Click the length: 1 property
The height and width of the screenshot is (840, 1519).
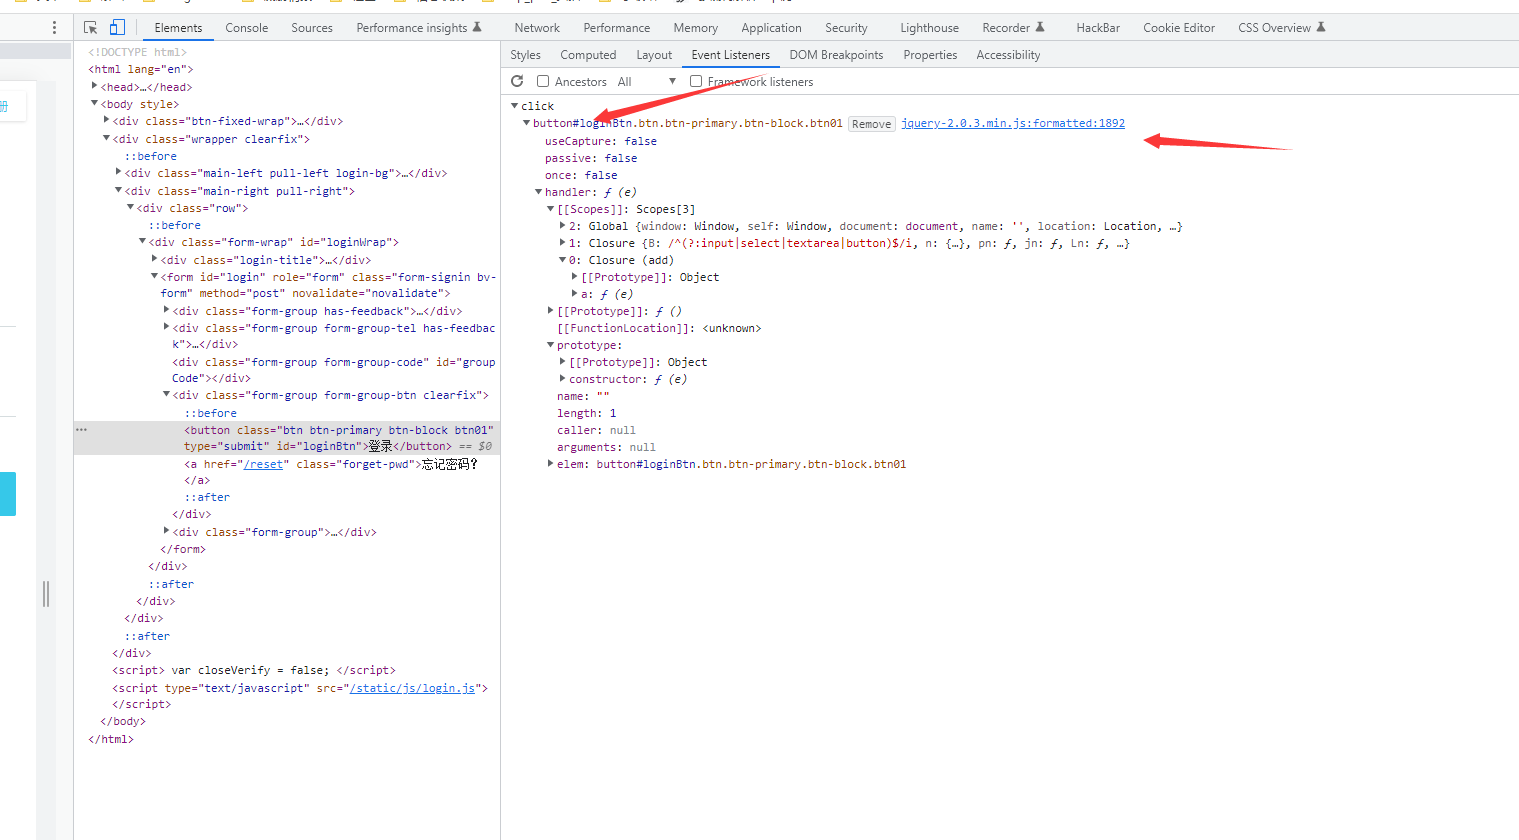tap(587, 413)
